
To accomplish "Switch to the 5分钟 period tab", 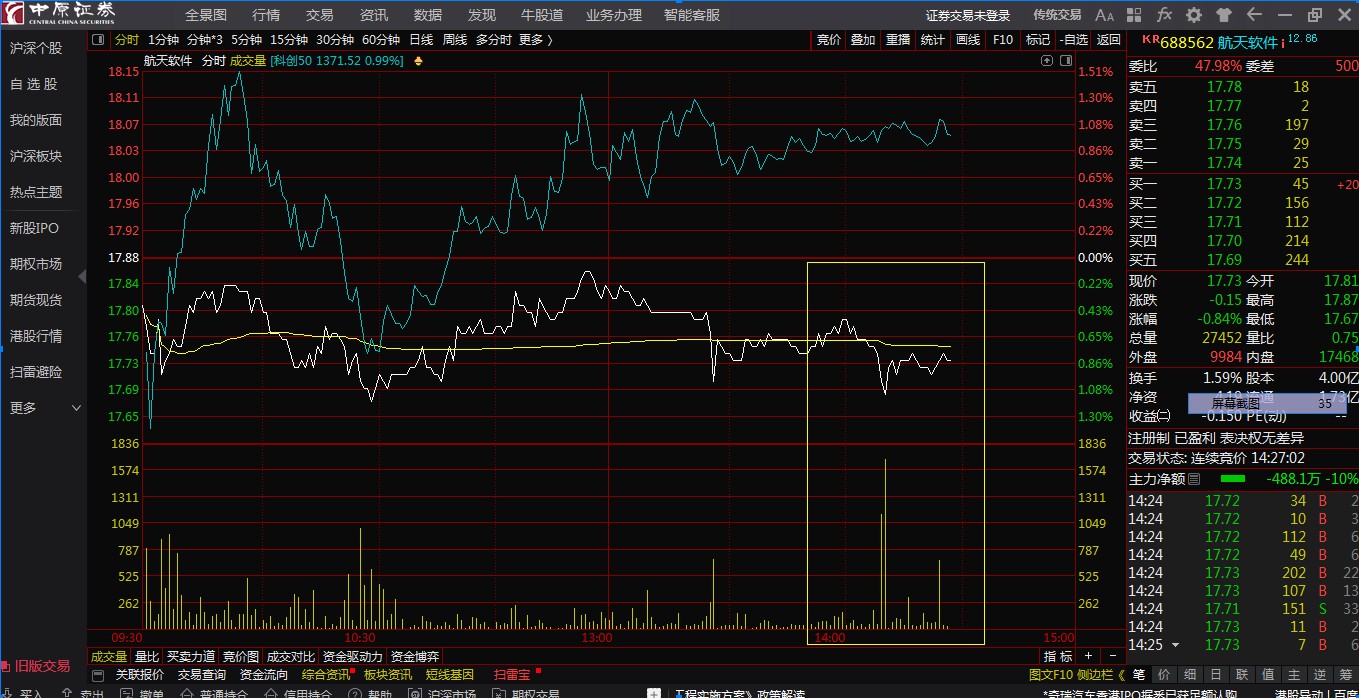I will tap(246, 40).
